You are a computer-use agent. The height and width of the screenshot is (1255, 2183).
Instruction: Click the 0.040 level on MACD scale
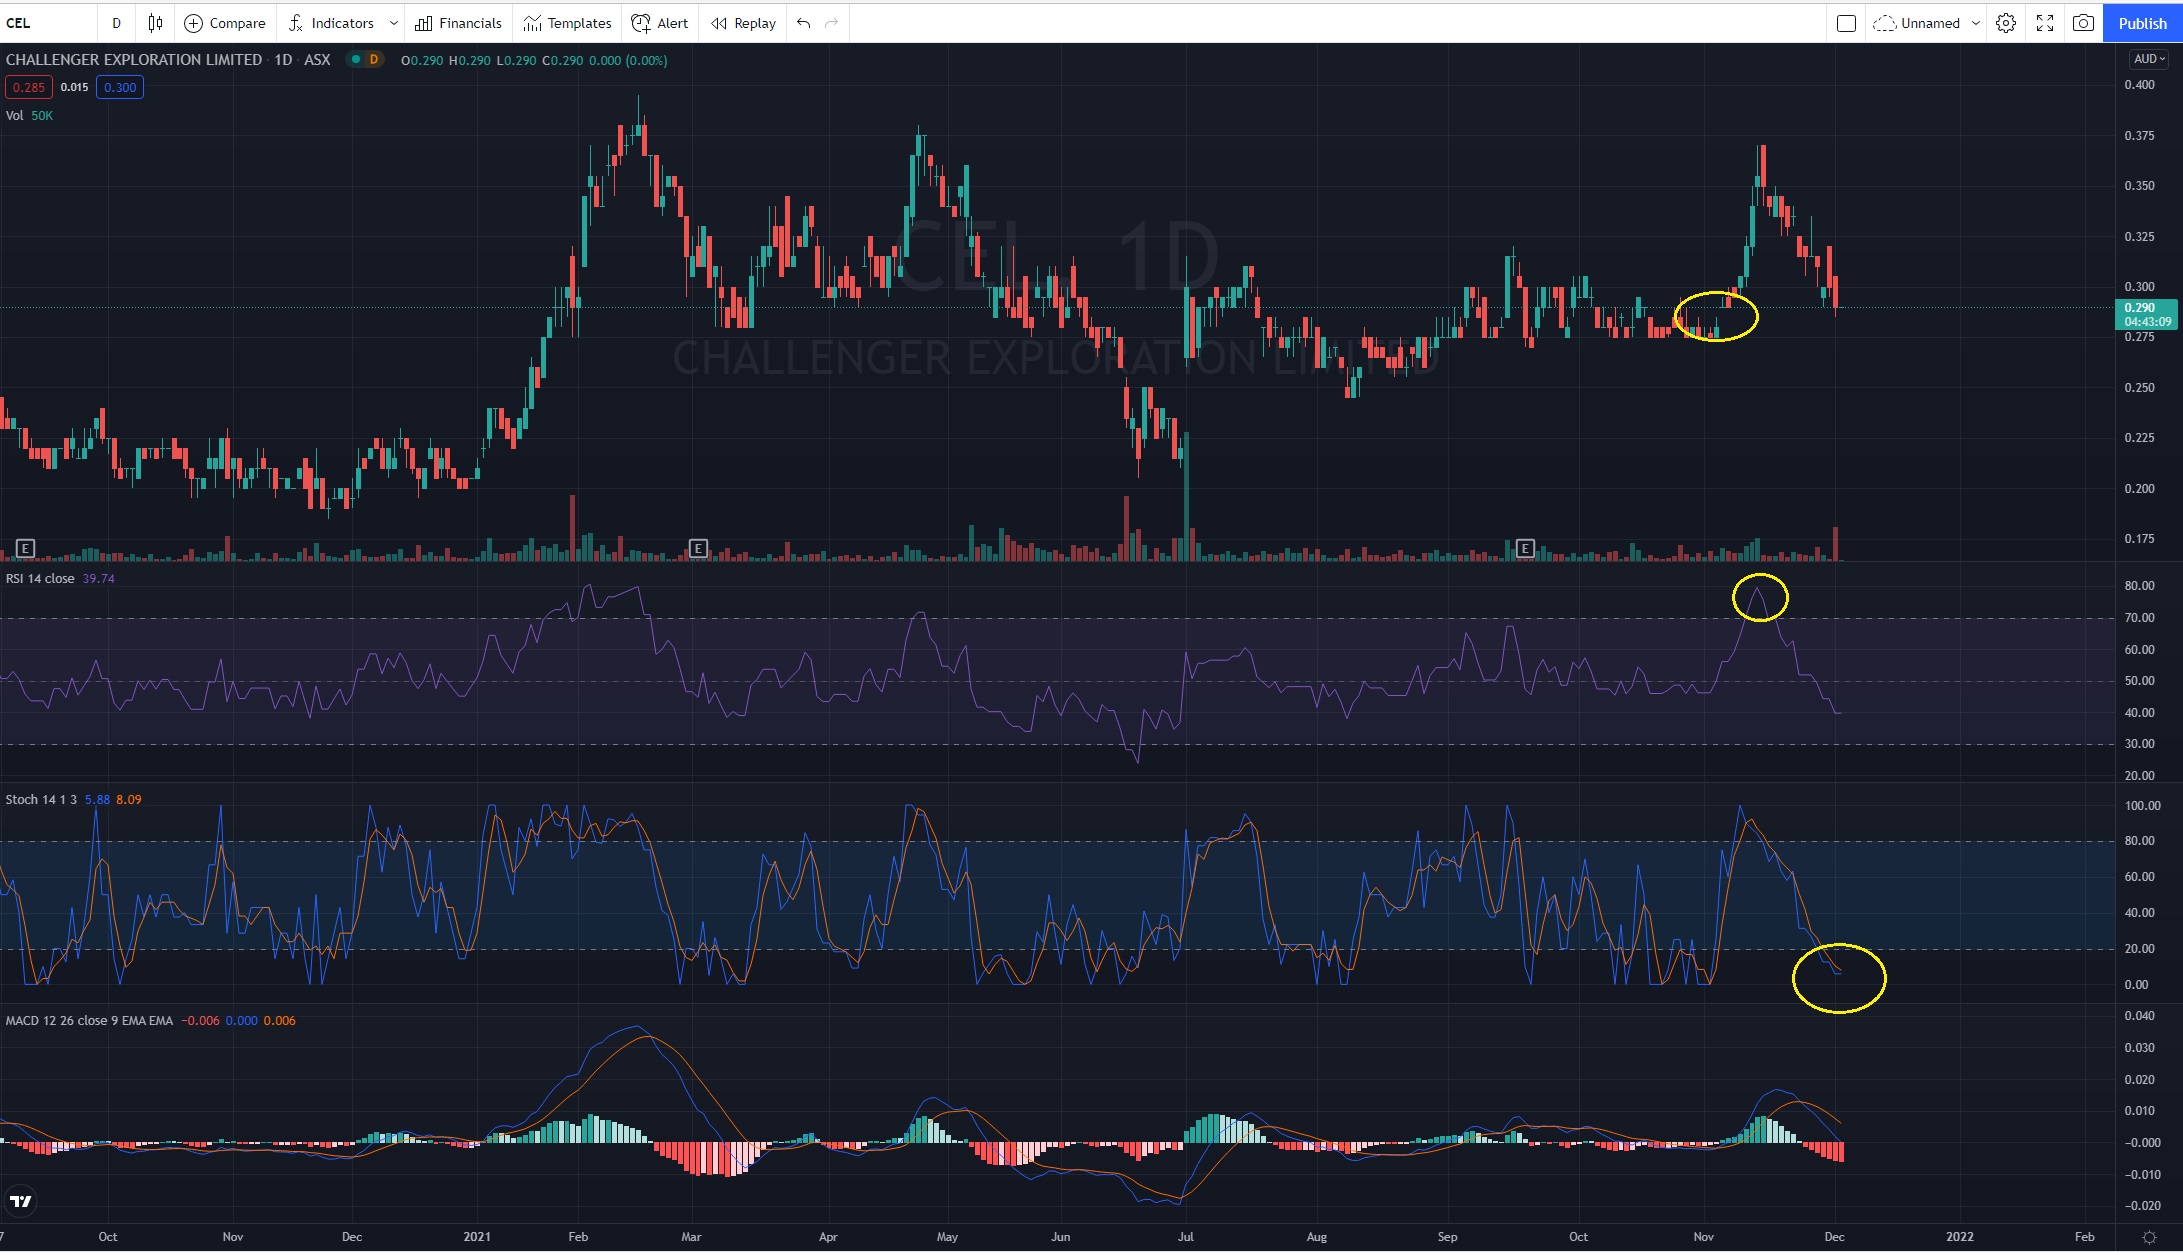(2139, 1016)
